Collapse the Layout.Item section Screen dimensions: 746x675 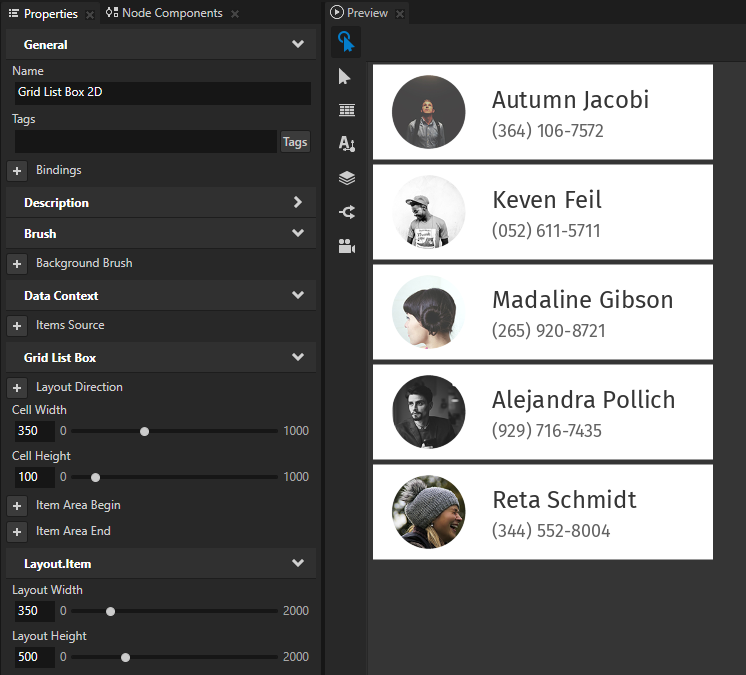pyautogui.click(x=297, y=564)
